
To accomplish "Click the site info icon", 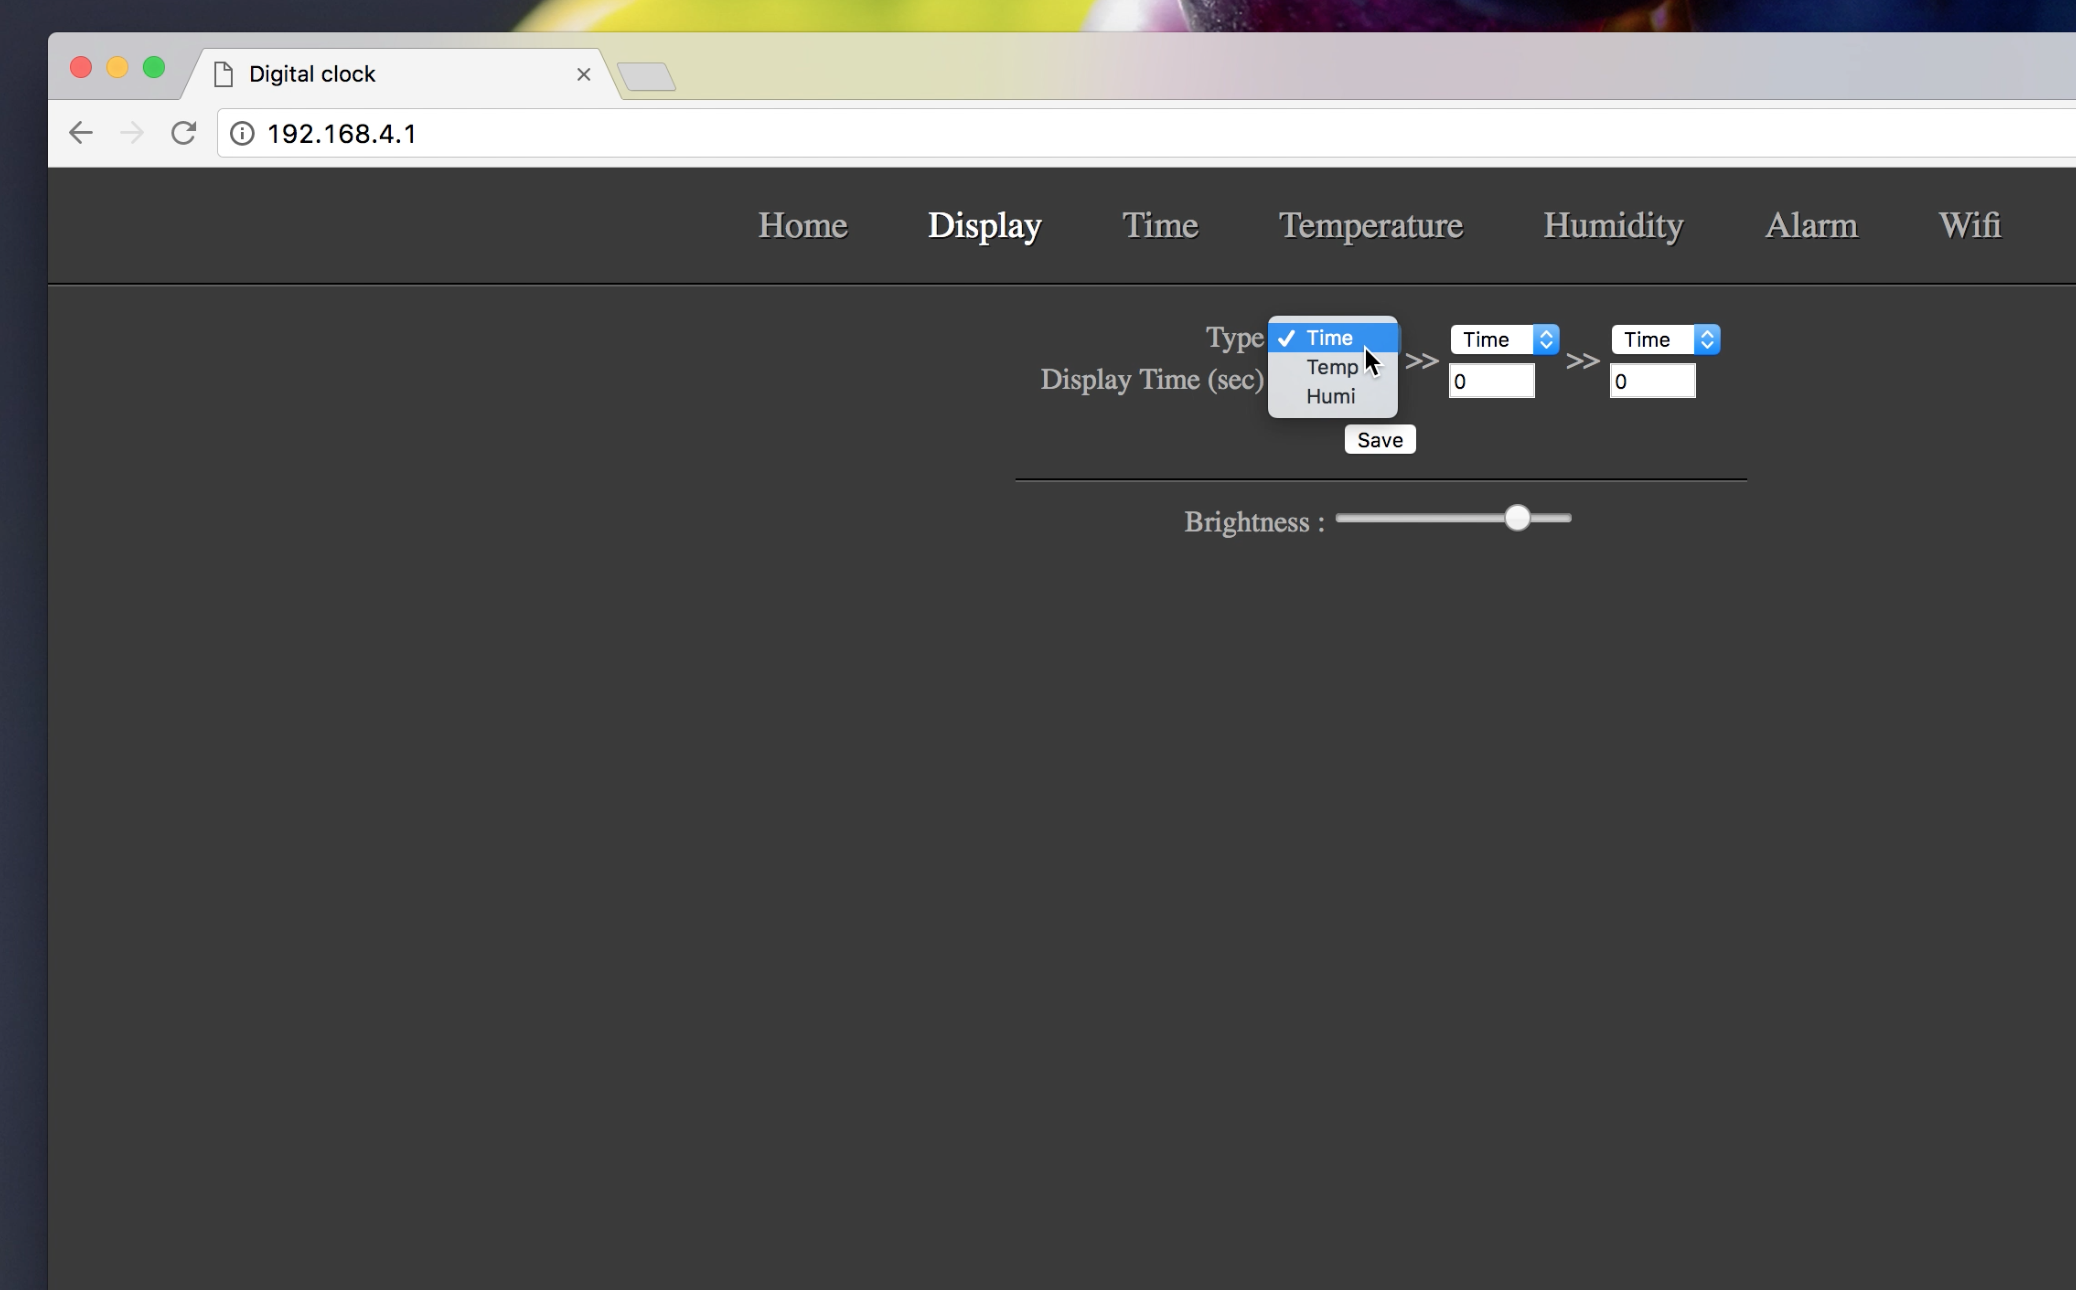I will click(242, 134).
